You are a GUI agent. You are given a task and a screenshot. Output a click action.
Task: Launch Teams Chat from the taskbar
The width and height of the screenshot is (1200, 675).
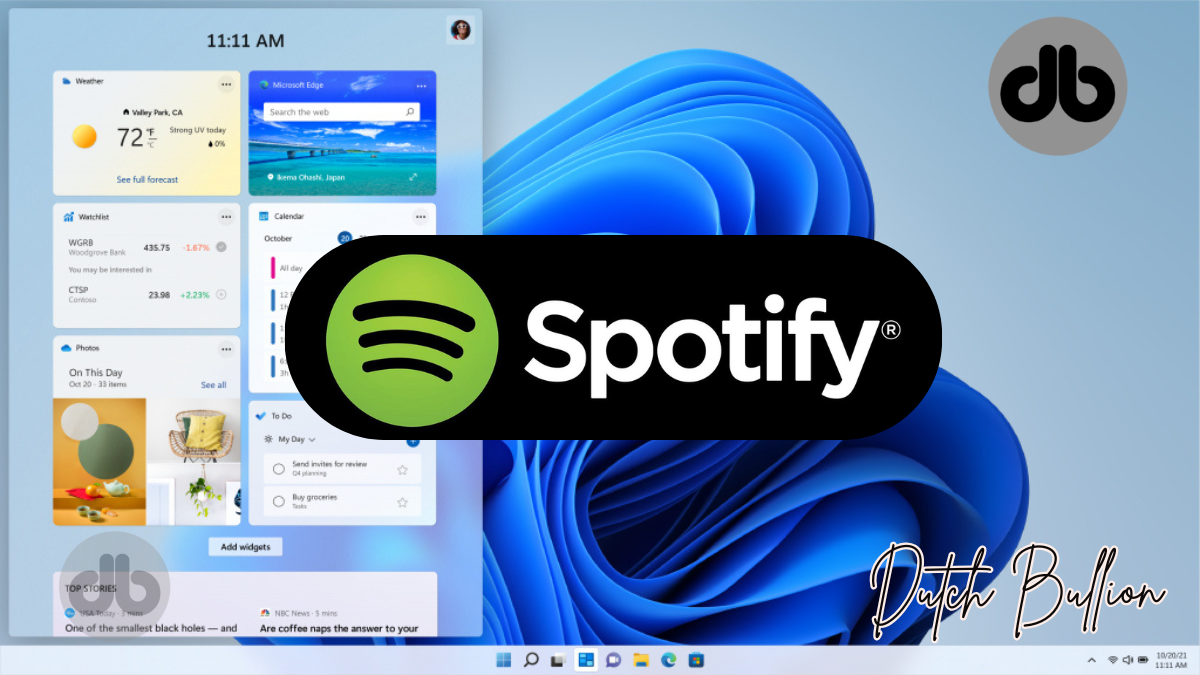coord(614,660)
